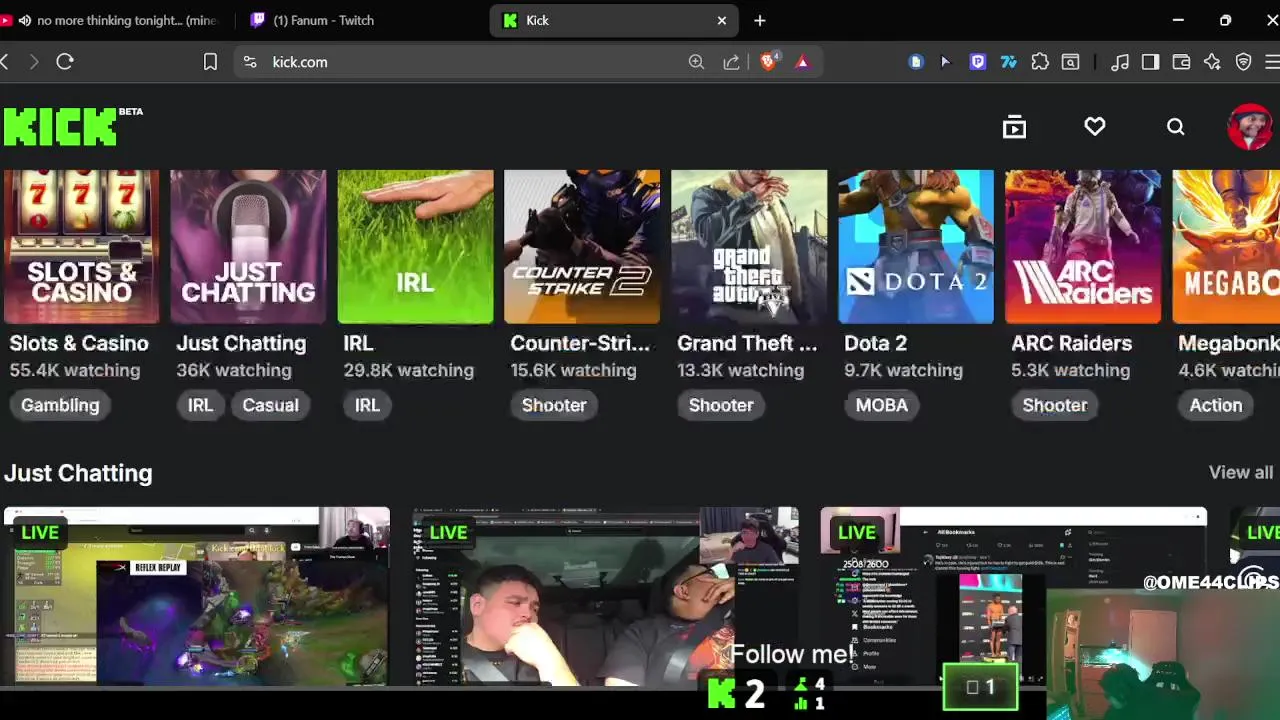Image resolution: width=1280 pixels, height=720 pixels.
Task: Click the 'ARC Raiders' title link
Action: click(1071, 343)
